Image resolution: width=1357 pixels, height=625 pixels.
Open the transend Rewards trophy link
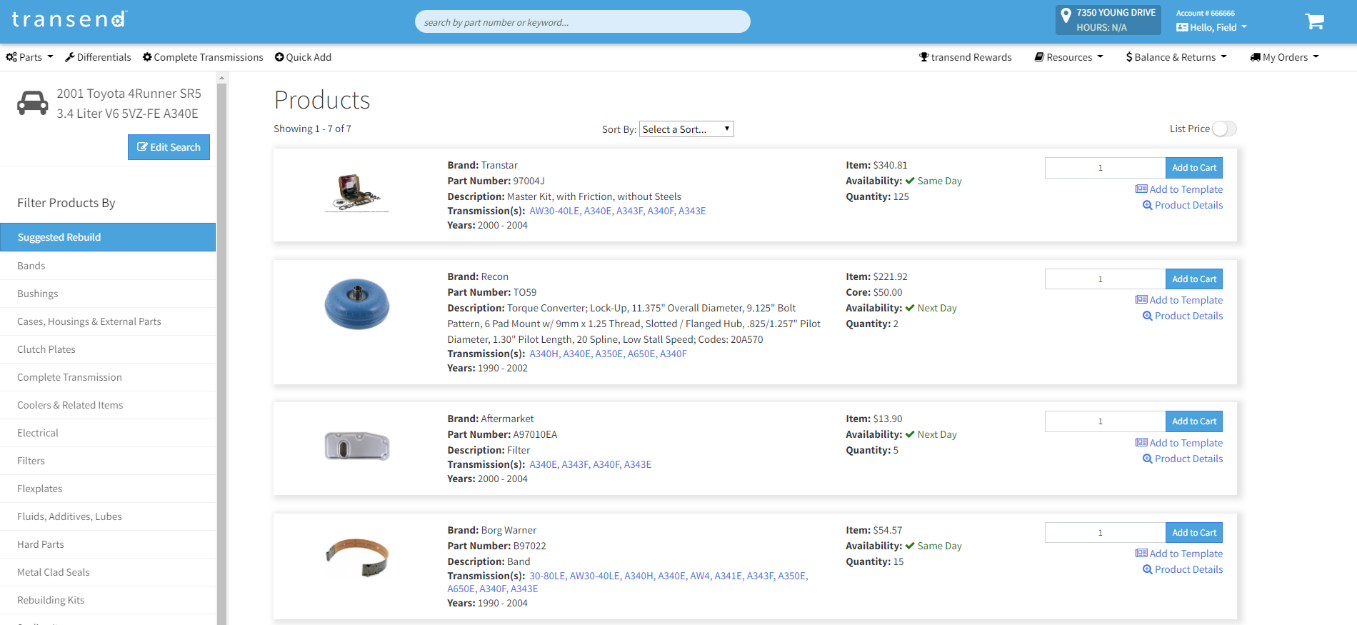[965, 58]
